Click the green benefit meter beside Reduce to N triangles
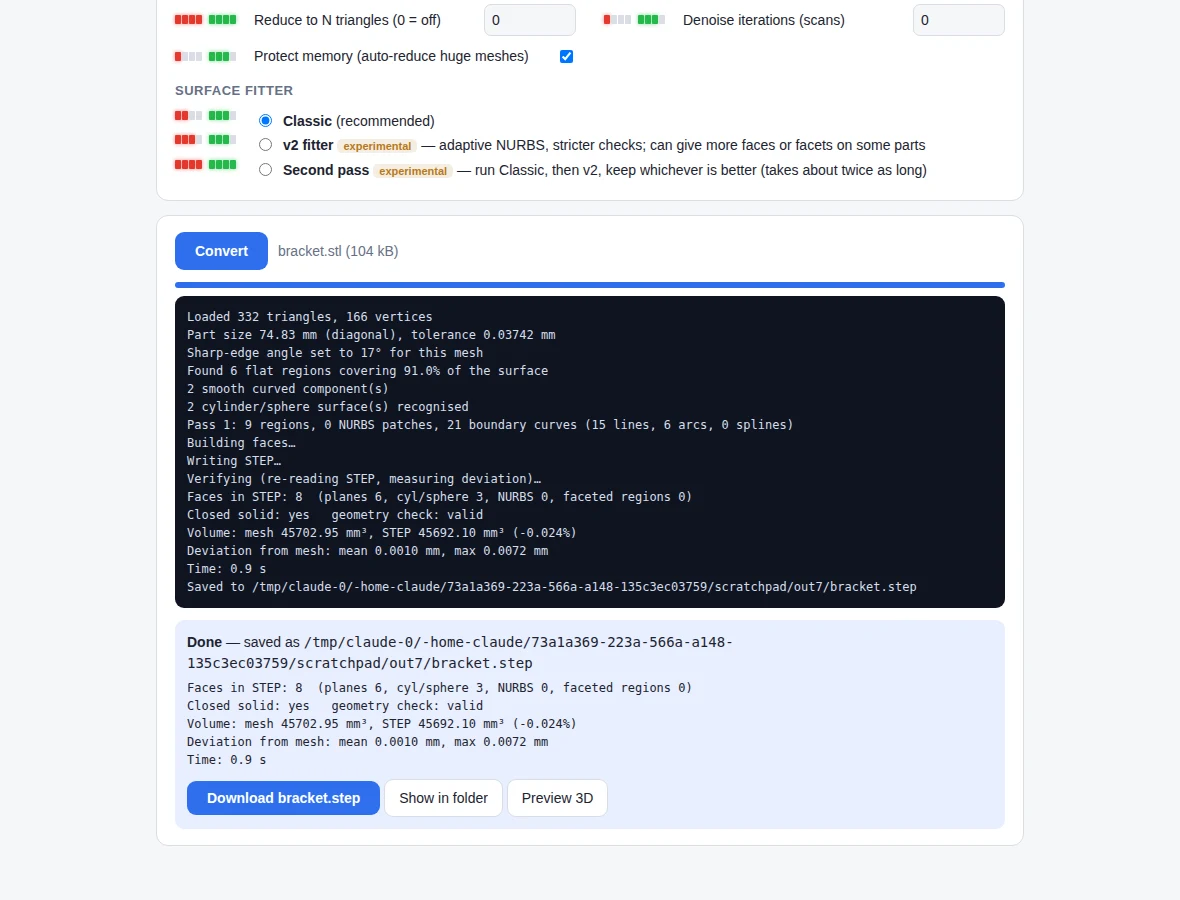The image size is (1180, 900). pos(222,20)
